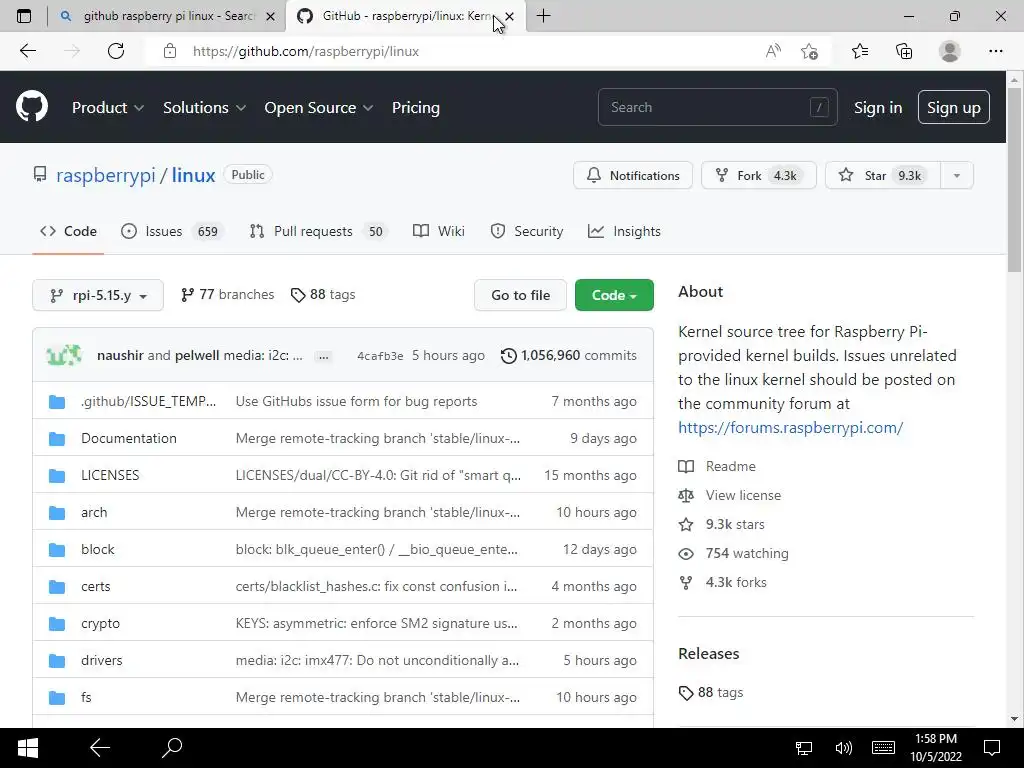
Task: Switch to the Code tab
Action: (68, 231)
